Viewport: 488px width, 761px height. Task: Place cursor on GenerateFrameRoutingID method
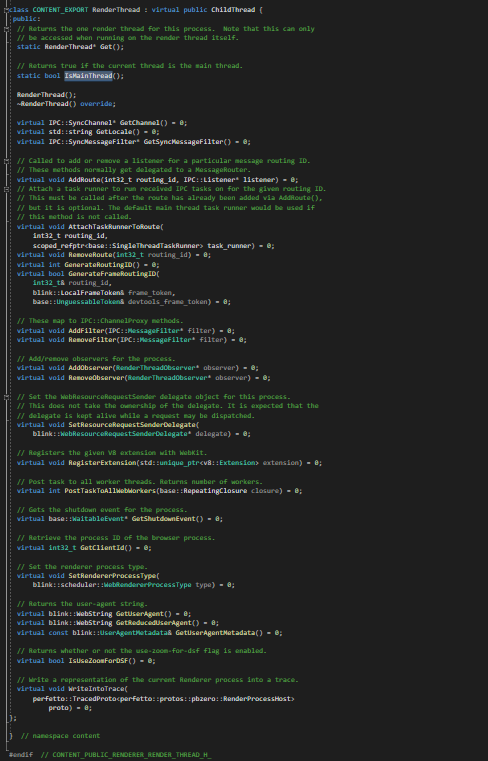(112, 274)
